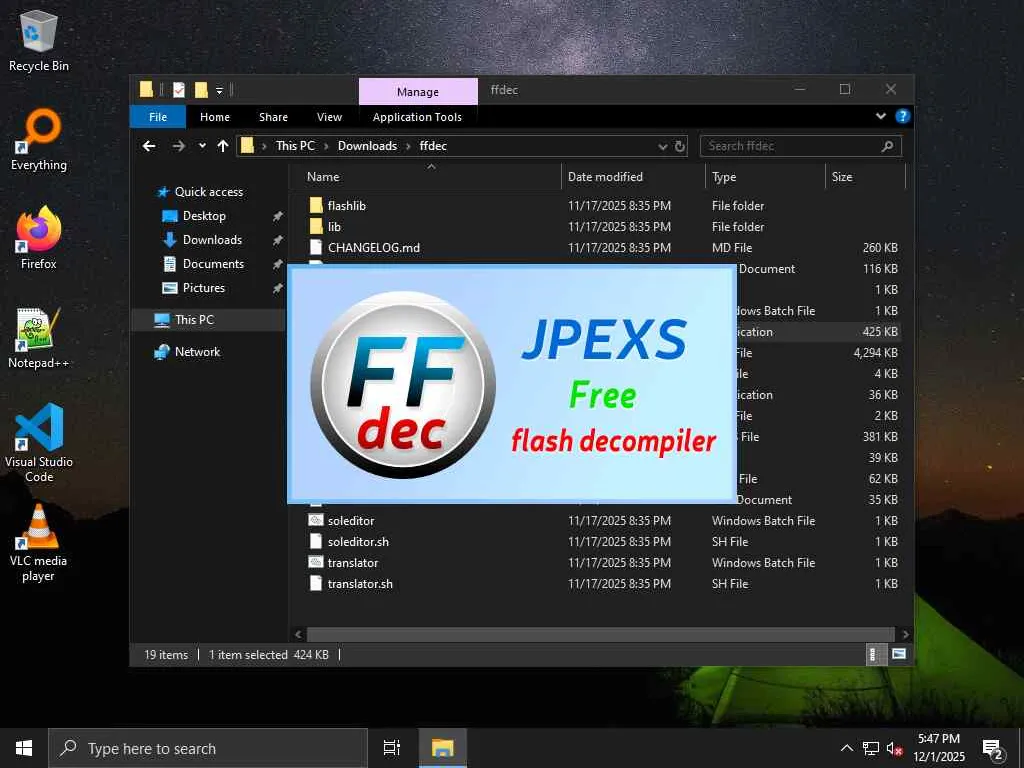Click Downloads in address breadcrumb
Screen dimensions: 1024x768
[x=367, y=146]
